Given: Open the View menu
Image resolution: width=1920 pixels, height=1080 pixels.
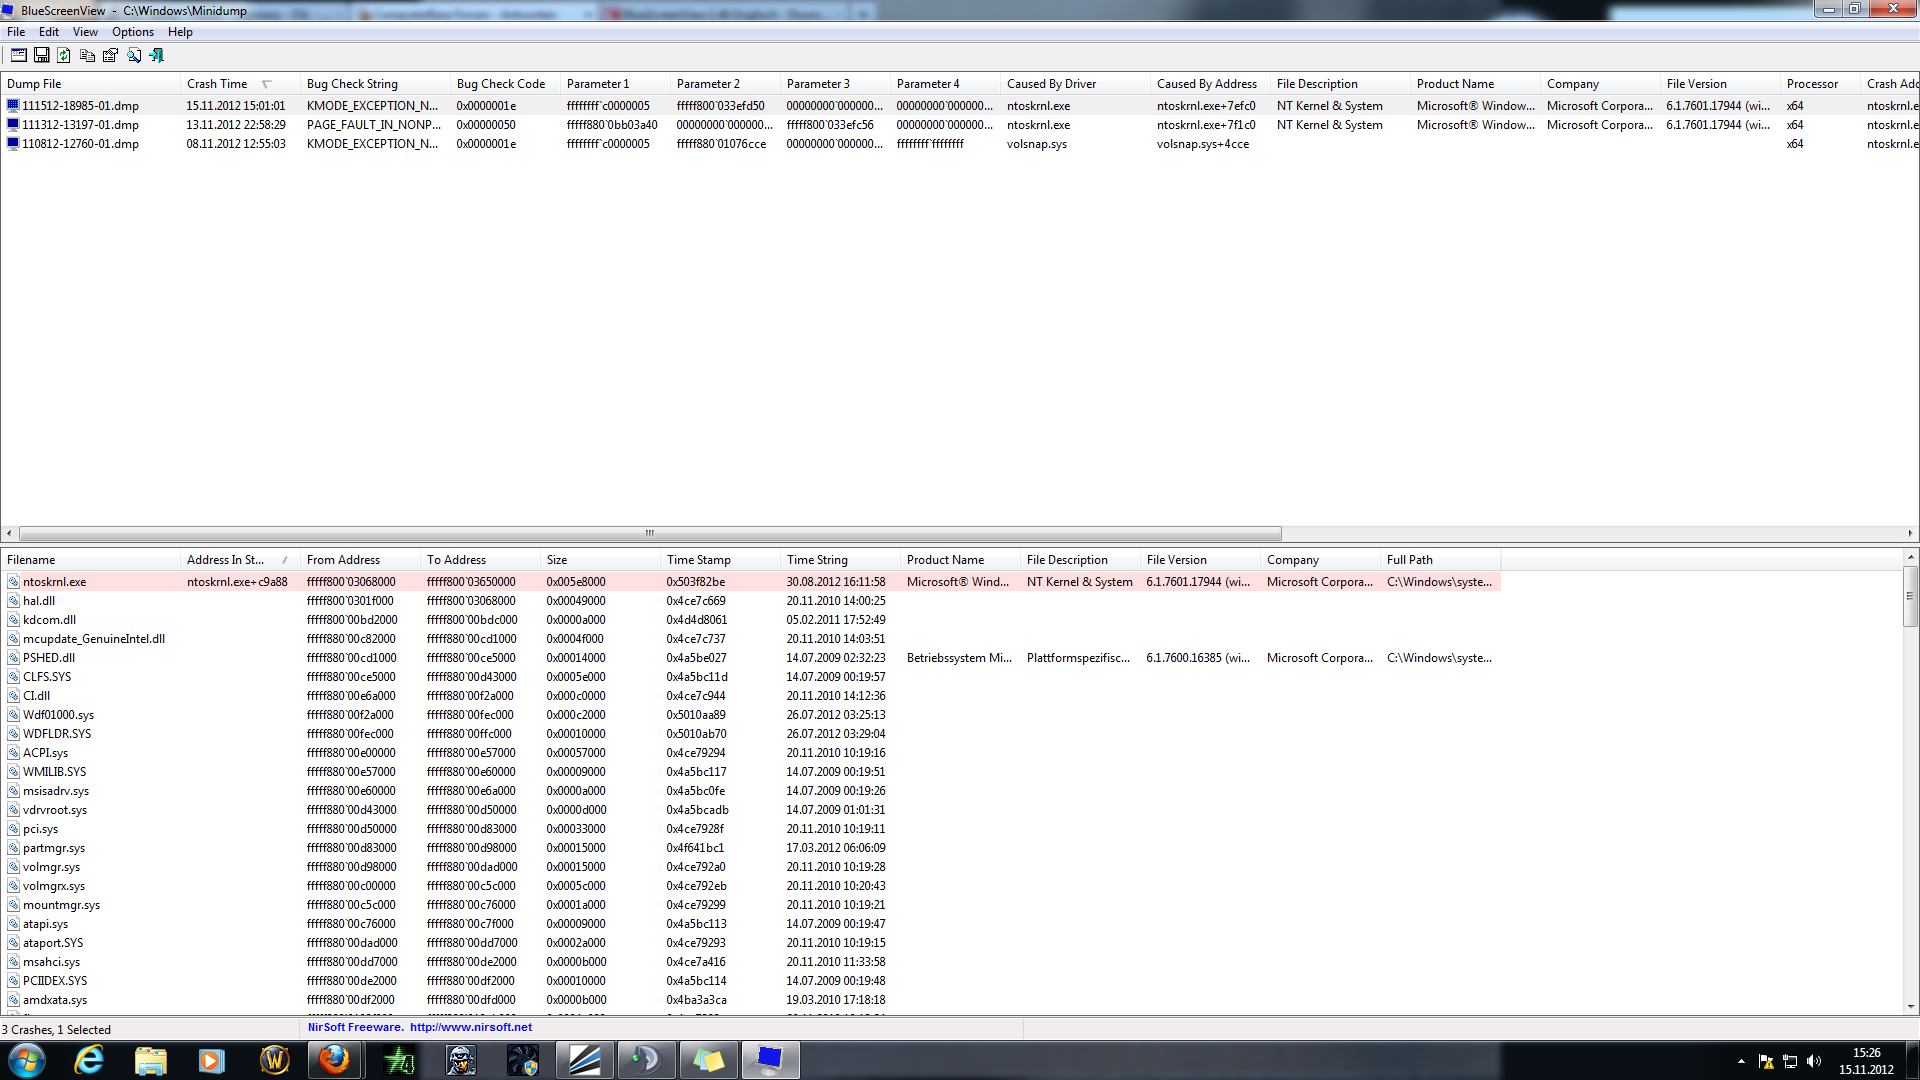Looking at the screenshot, I should [85, 32].
